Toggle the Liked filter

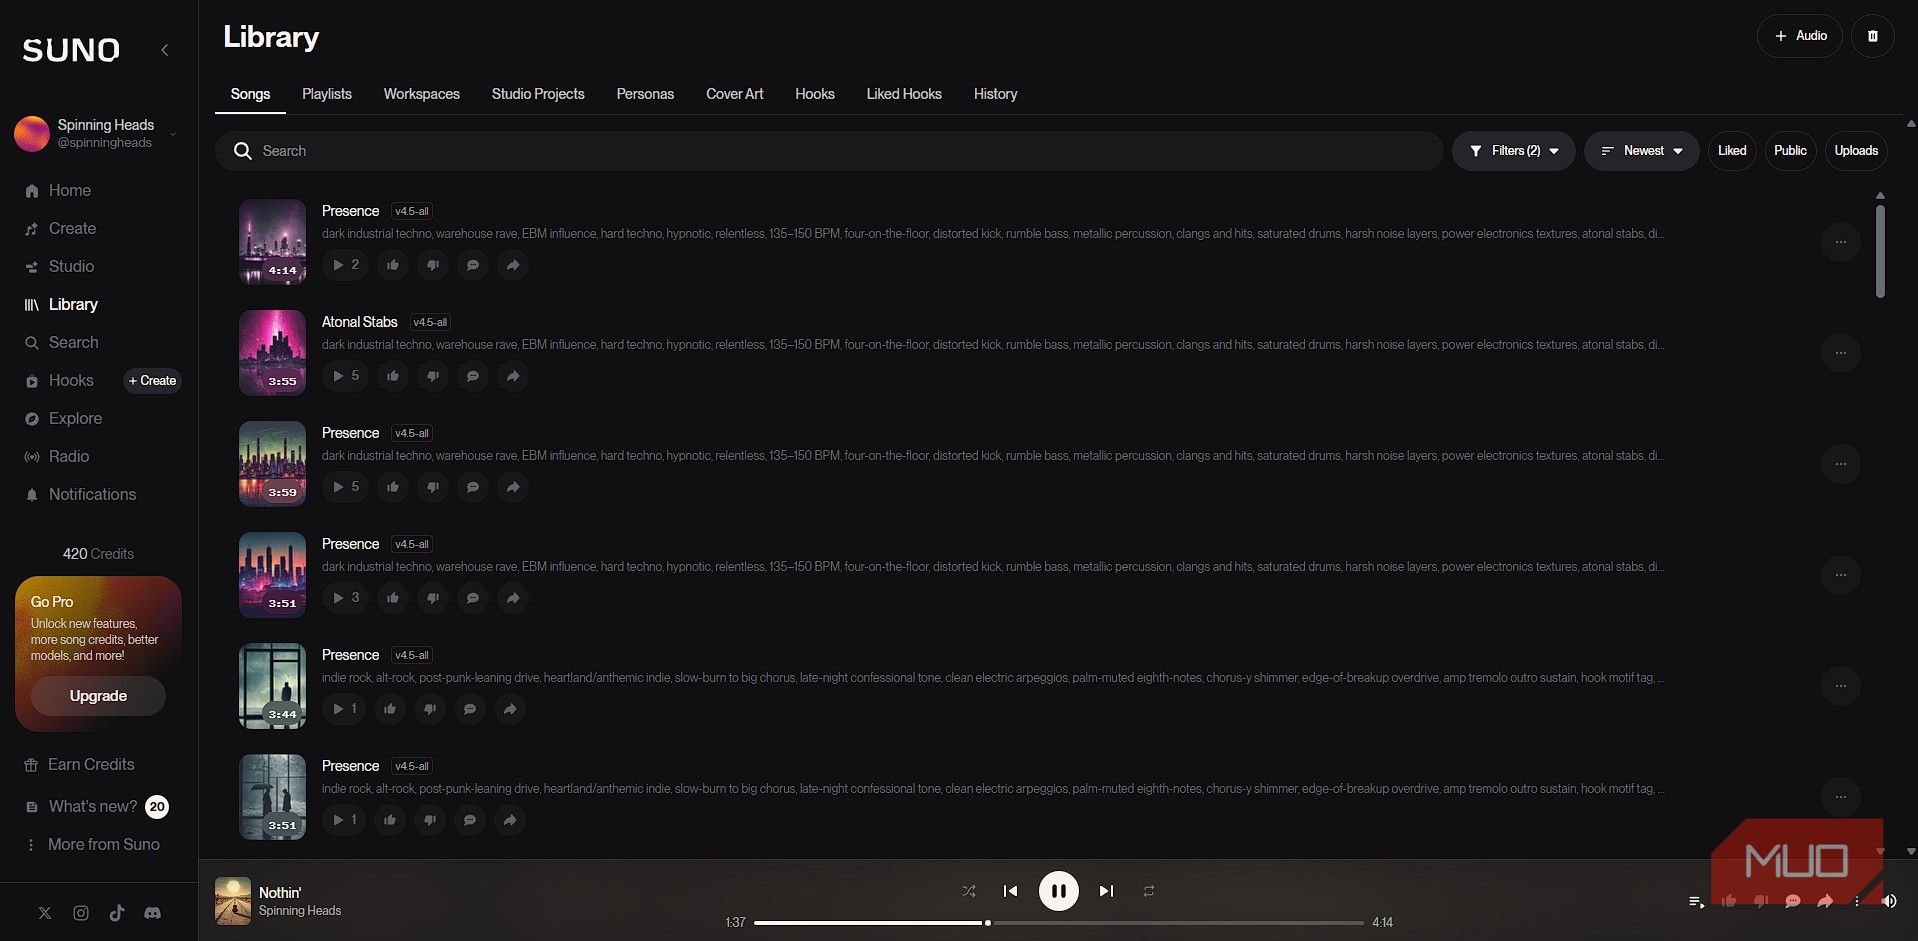[x=1732, y=151]
